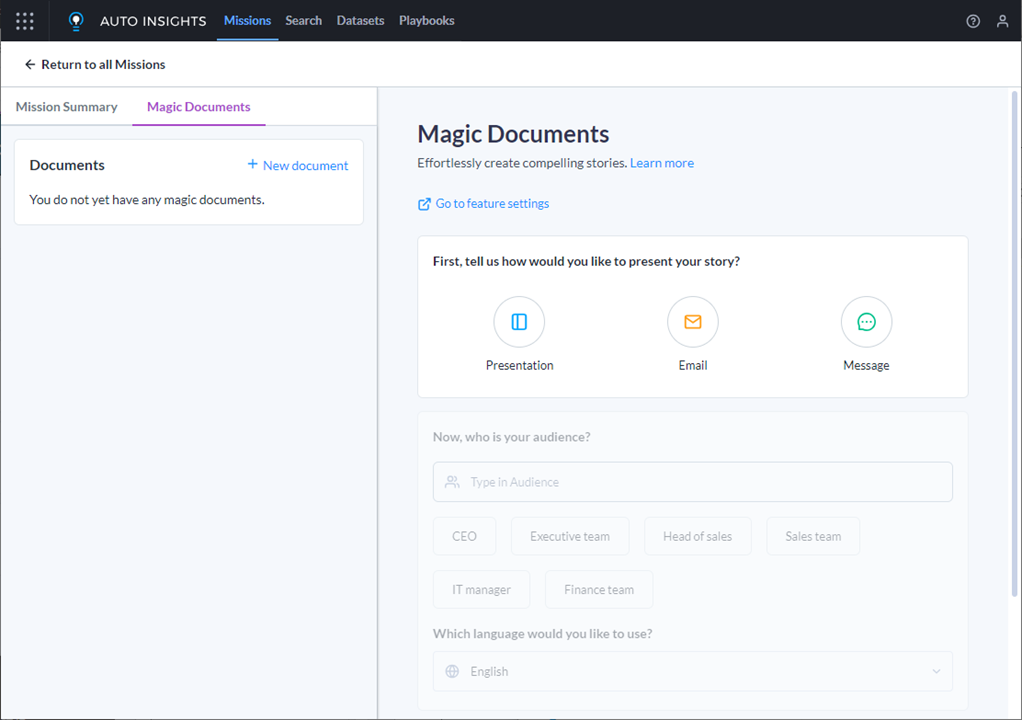Open the Search menu item
This screenshot has width=1022, height=720.
click(x=303, y=21)
